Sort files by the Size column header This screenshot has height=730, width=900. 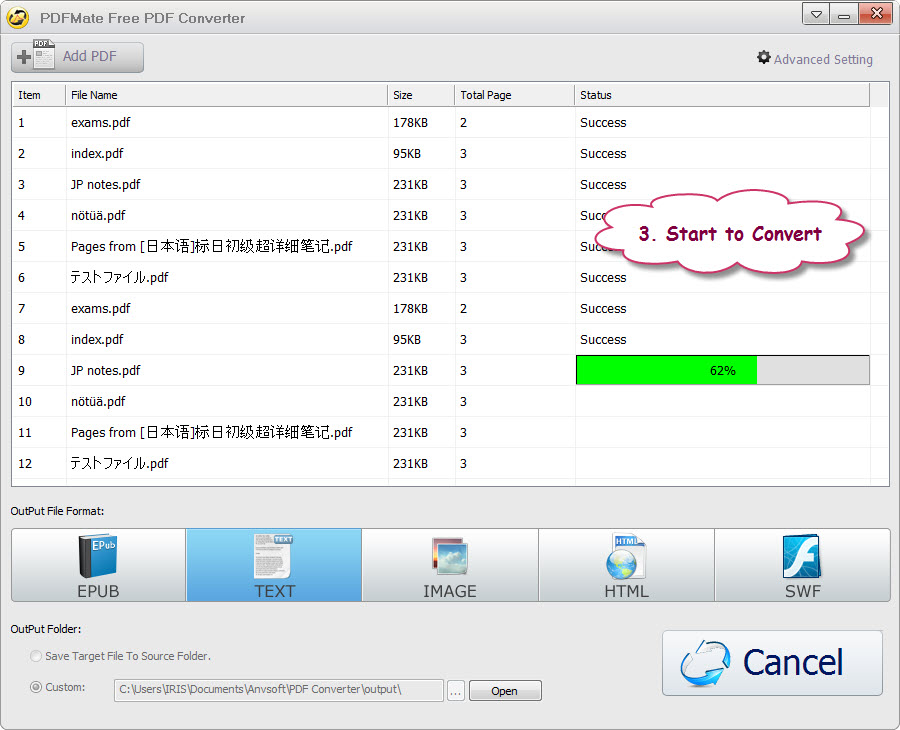[x=402, y=94]
